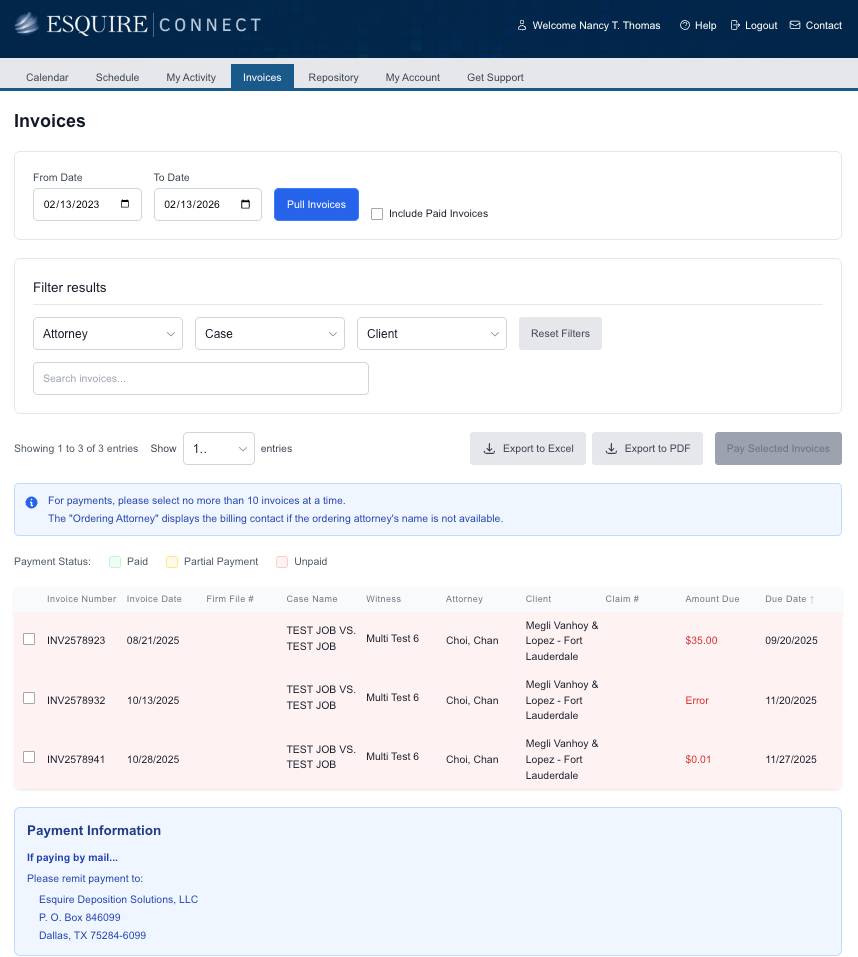Click the blue info icon in the notice
858x957 pixels.
[x=32, y=502]
